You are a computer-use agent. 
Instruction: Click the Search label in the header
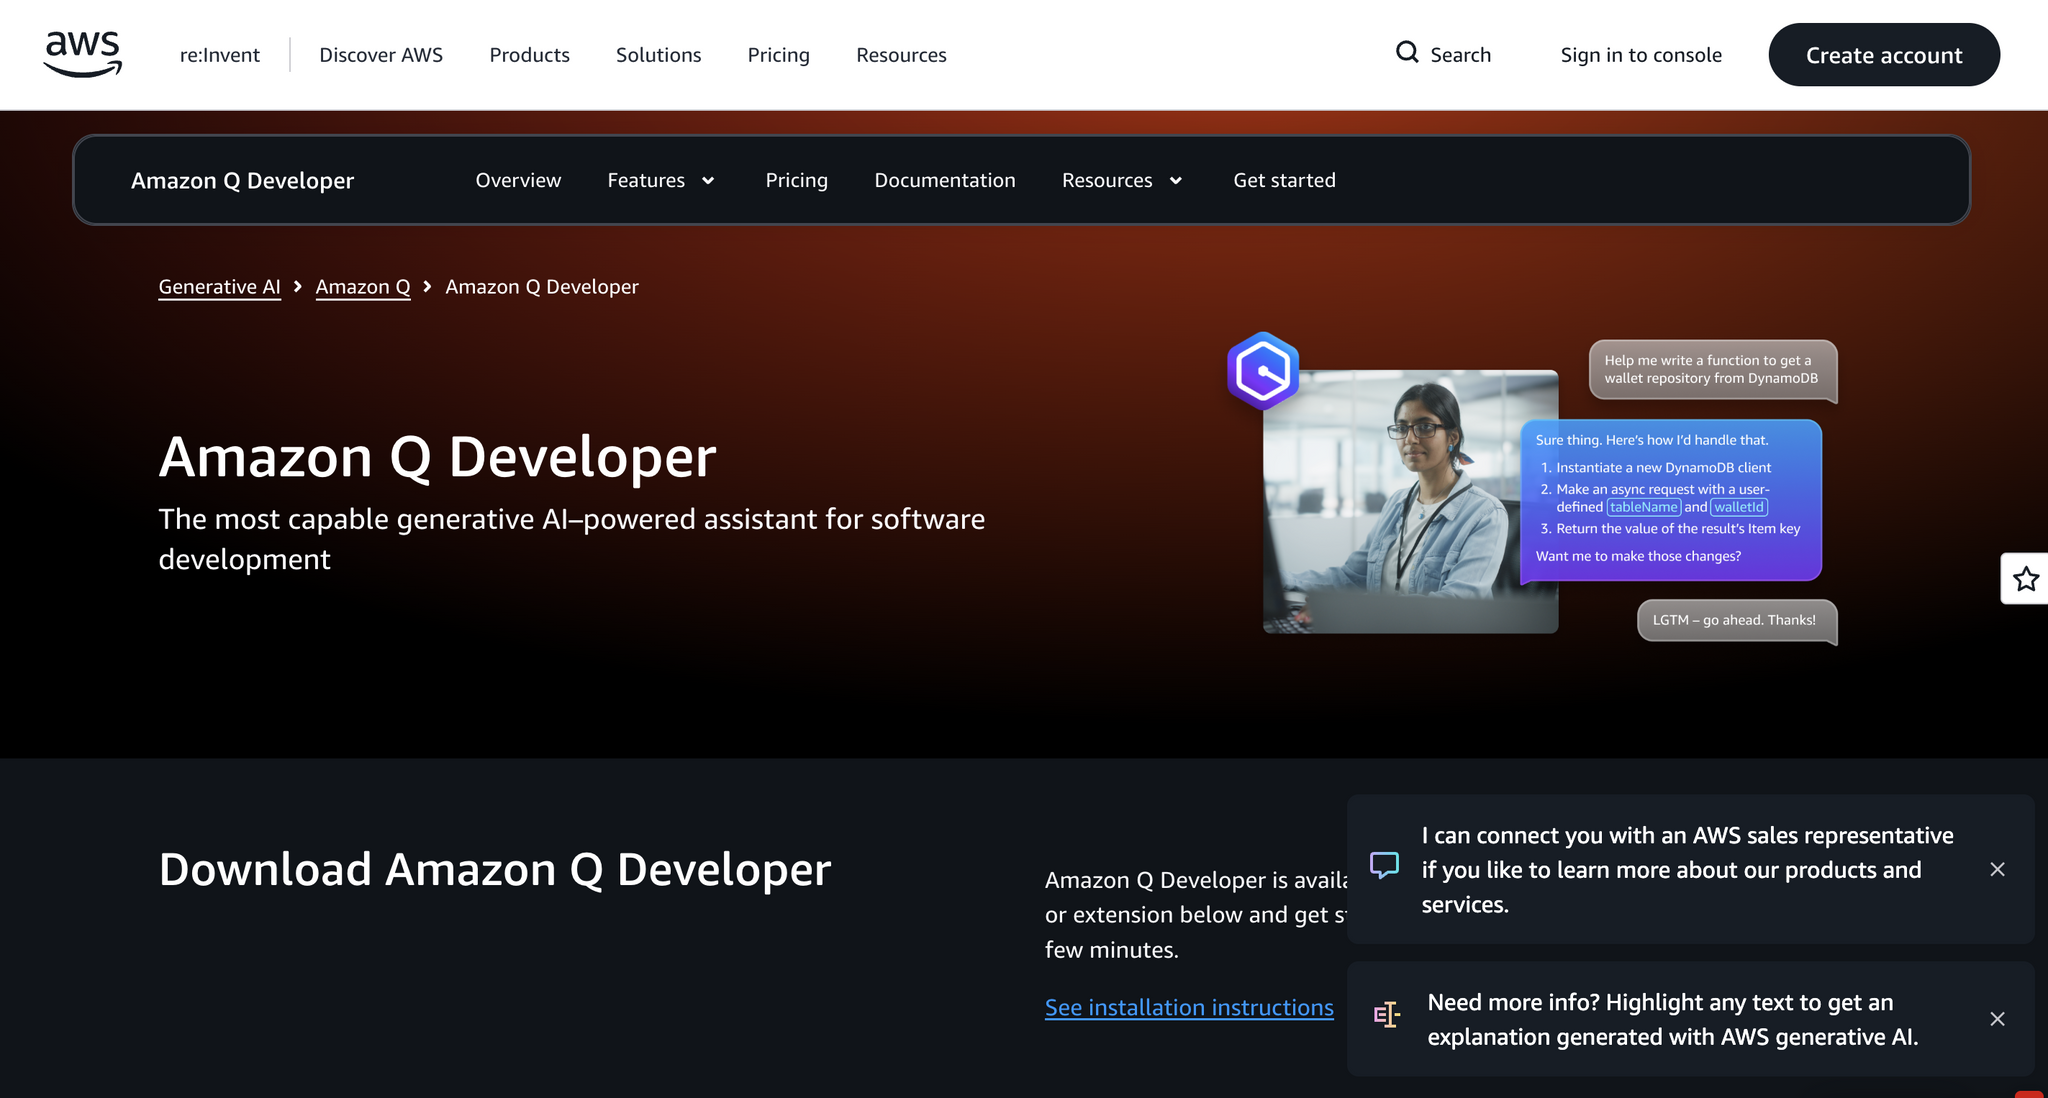pyautogui.click(x=1460, y=55)
